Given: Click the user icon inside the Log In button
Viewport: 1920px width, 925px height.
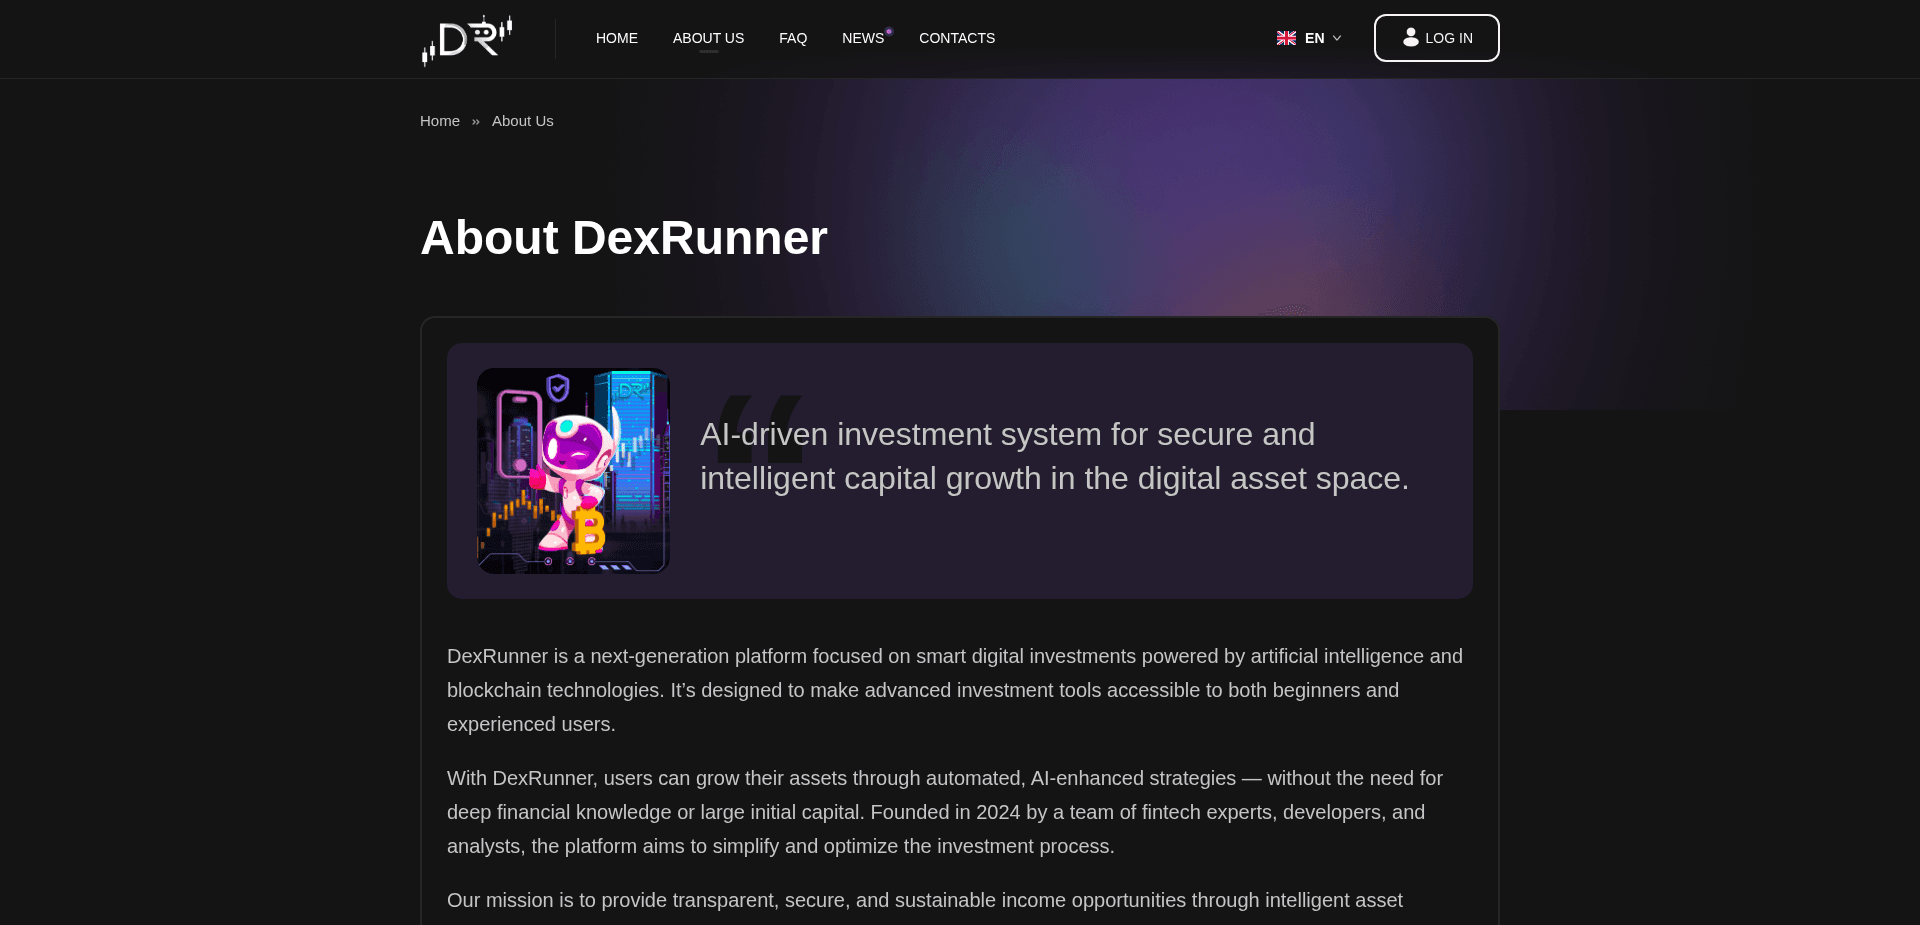Looking at the screenshot, I should pyautogui.click(x=1410, y=37).
